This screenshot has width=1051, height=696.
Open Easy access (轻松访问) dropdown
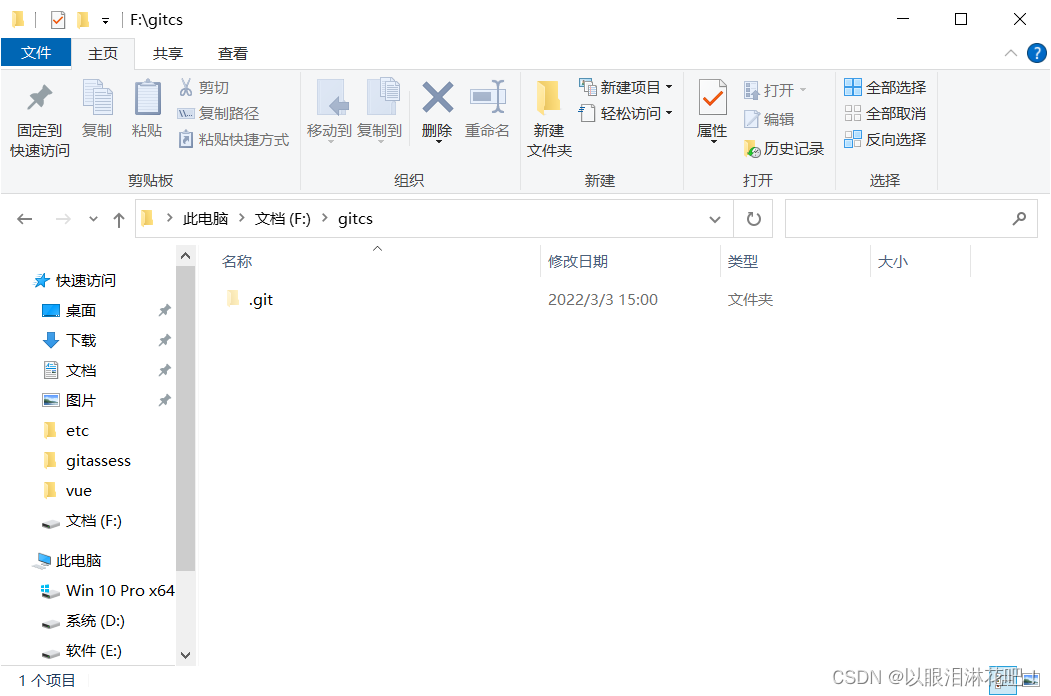pyautogui.click(x=626, y=113)
